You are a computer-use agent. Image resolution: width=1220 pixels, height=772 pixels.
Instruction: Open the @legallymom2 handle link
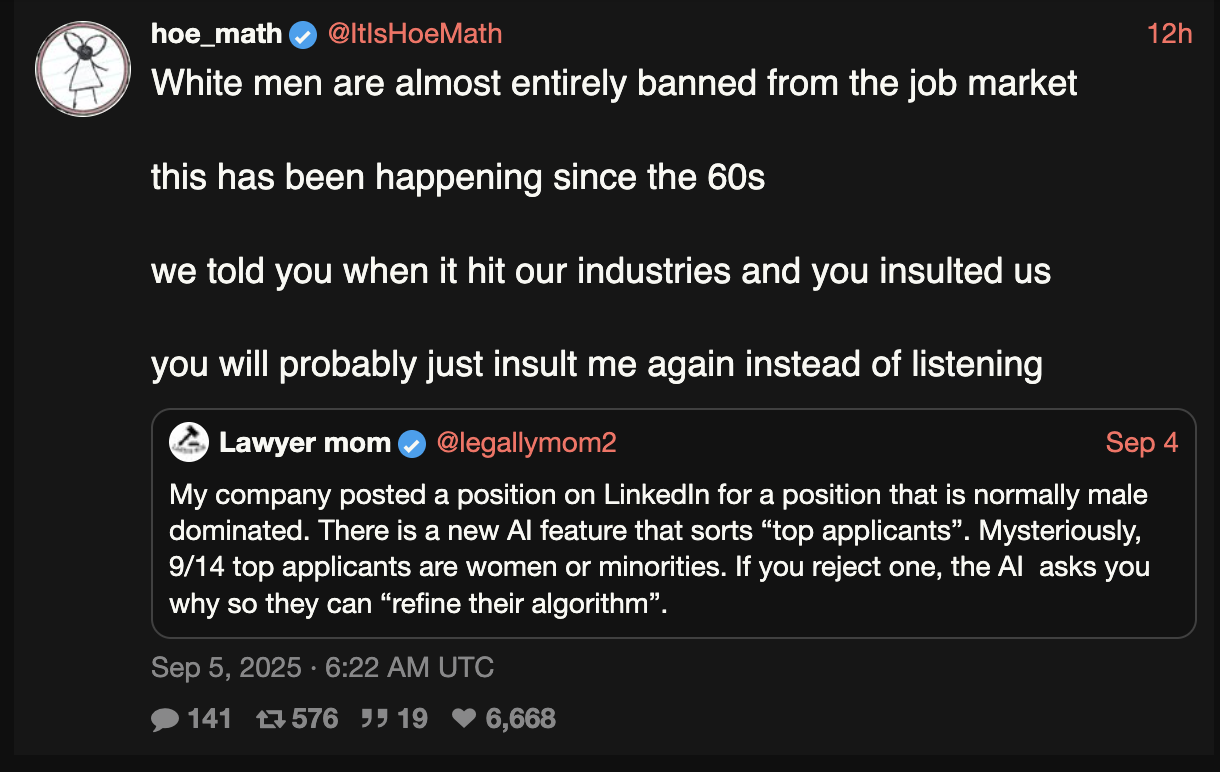click(x=526, y=443)
